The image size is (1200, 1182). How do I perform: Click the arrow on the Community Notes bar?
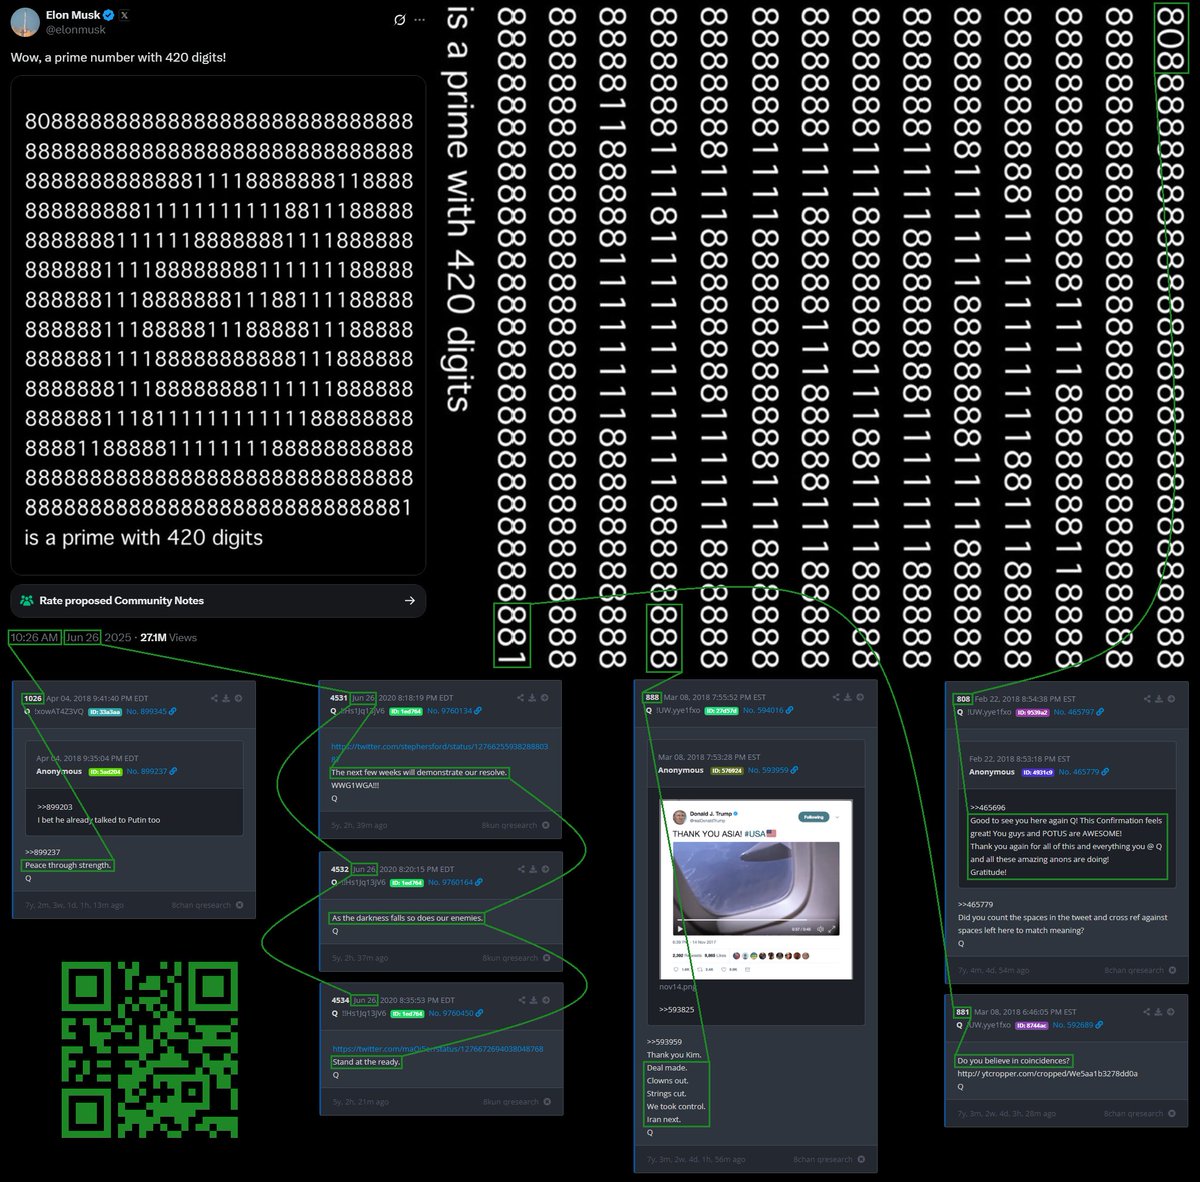tap(409, 601)
